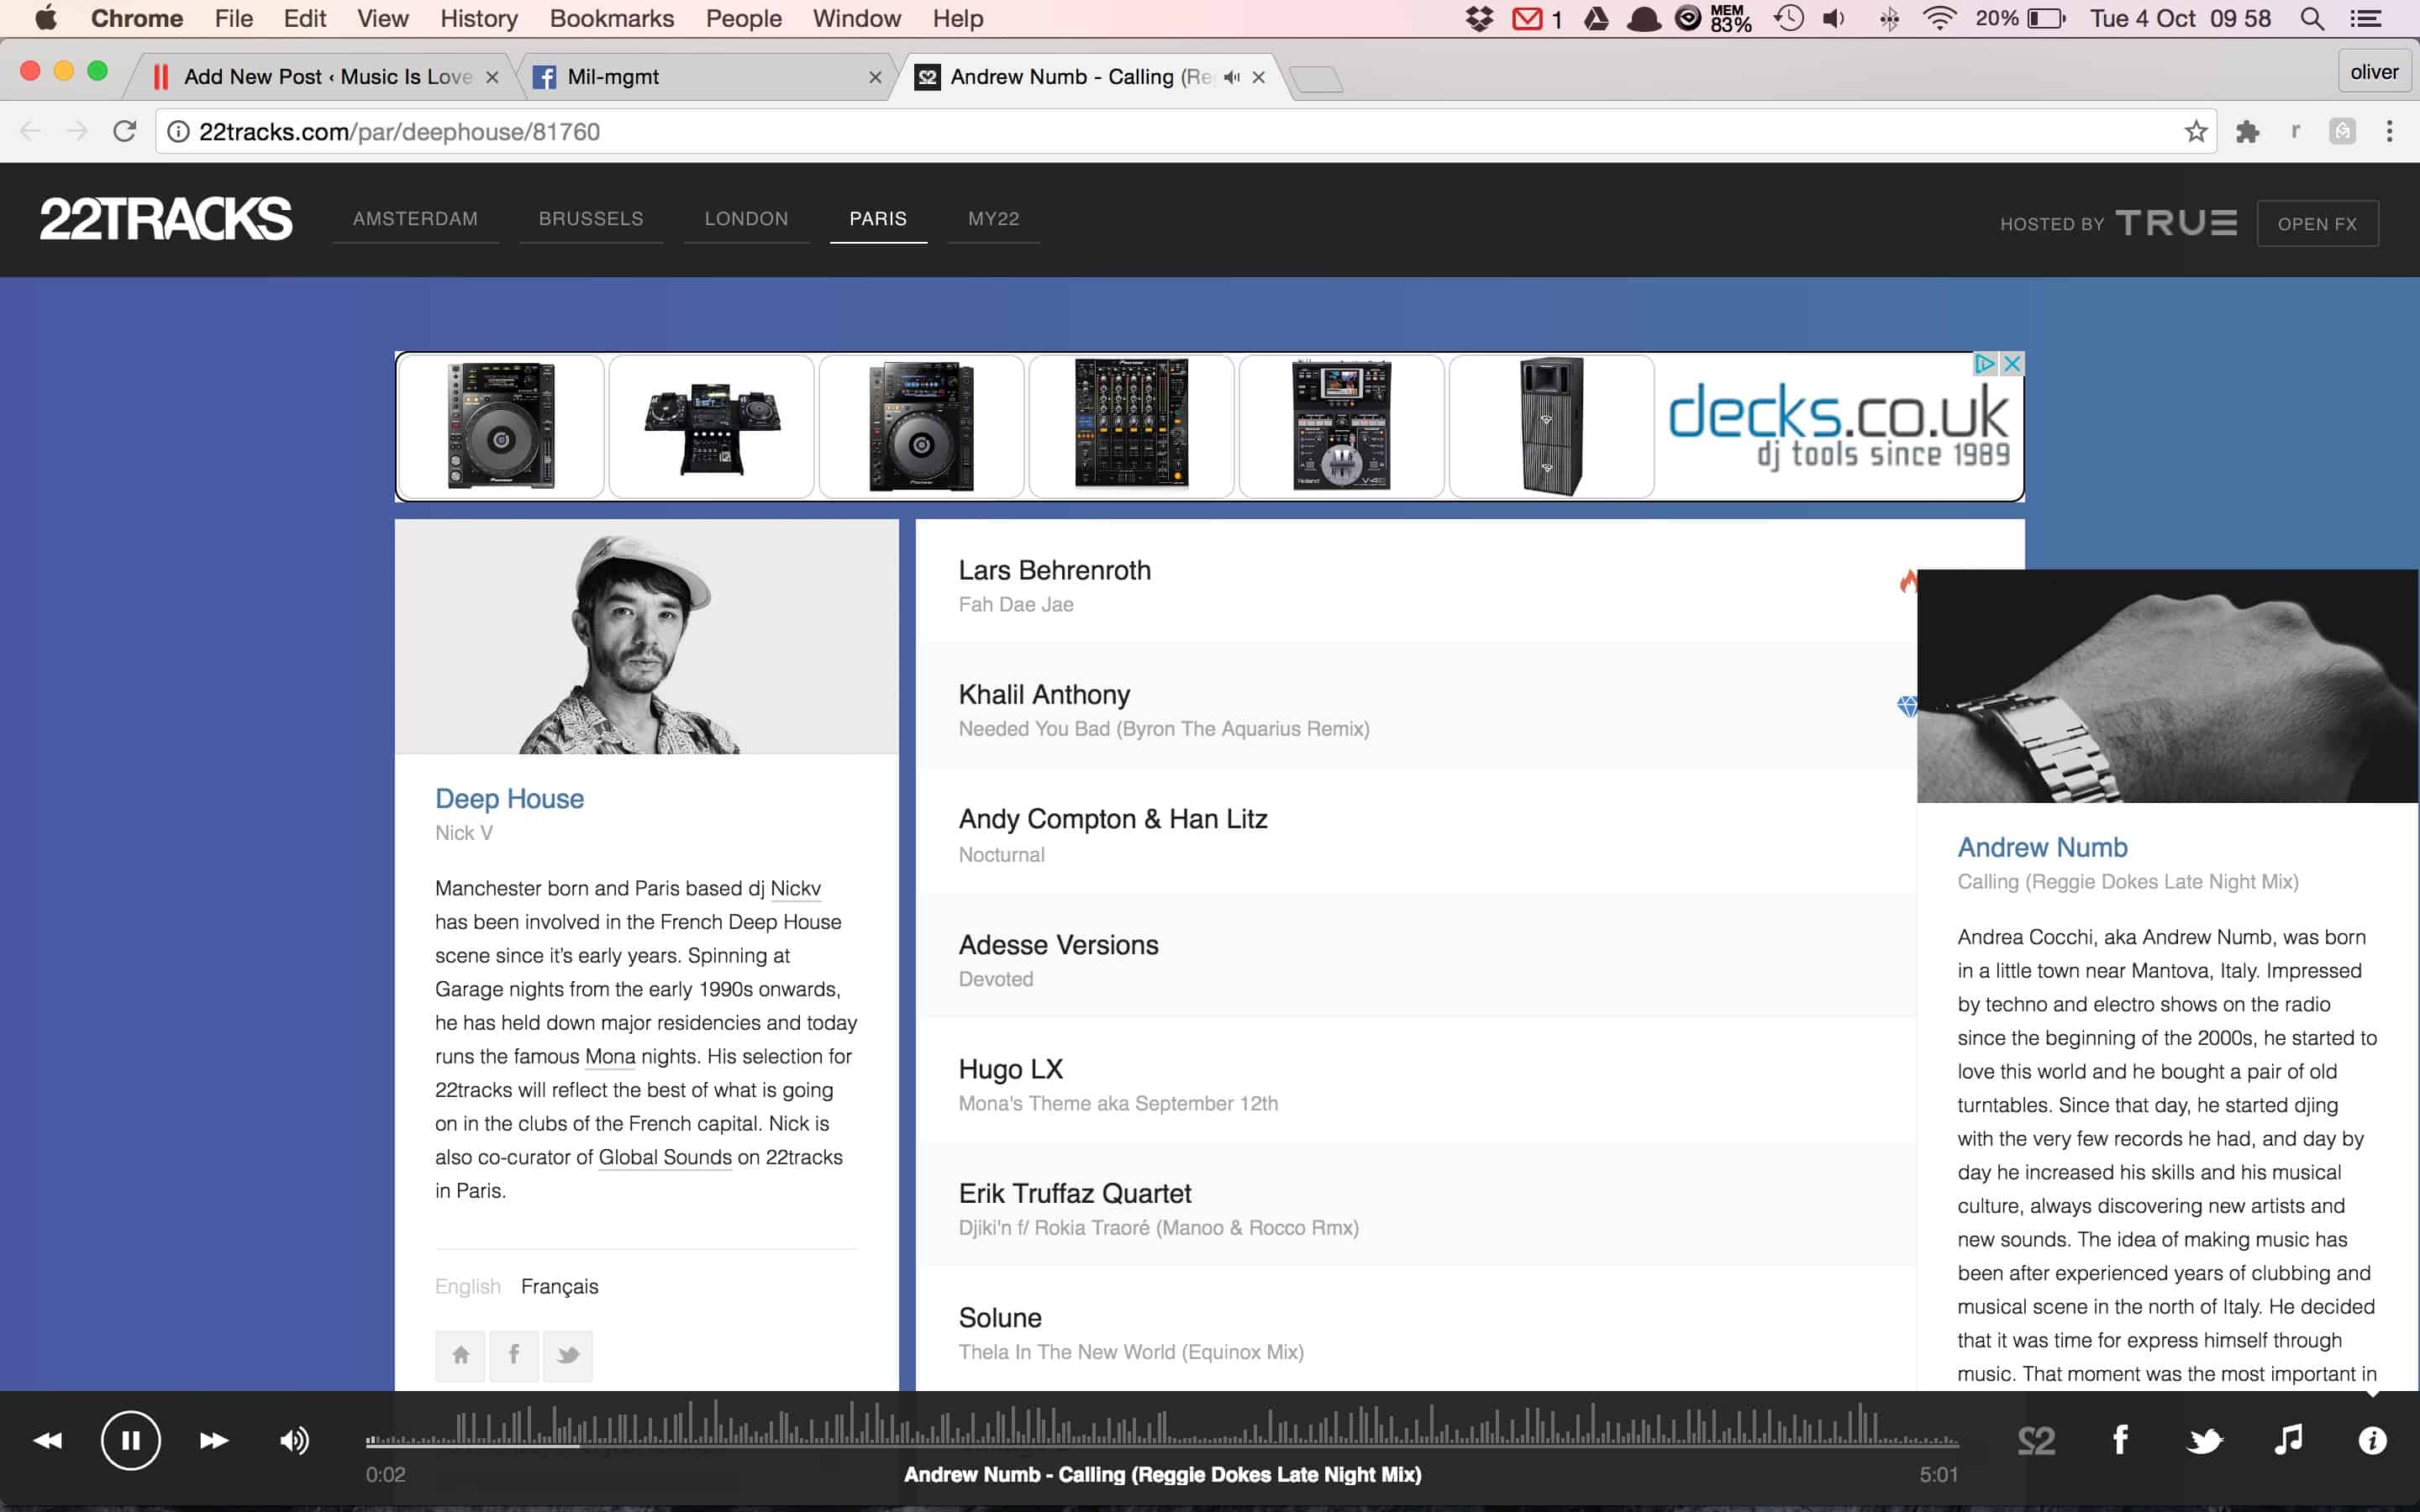Switch bio language to Français
2420x1512 pixels.
pyautogui.click(x=559, y=1286)
